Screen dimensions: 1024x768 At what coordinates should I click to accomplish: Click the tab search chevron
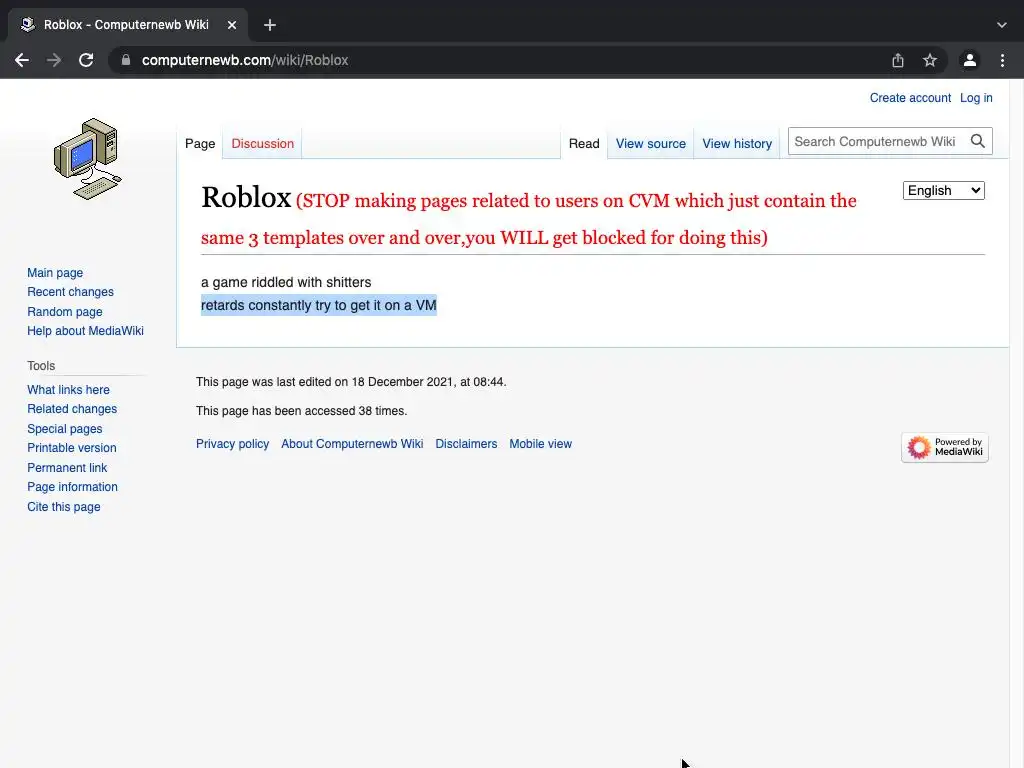1002,25
